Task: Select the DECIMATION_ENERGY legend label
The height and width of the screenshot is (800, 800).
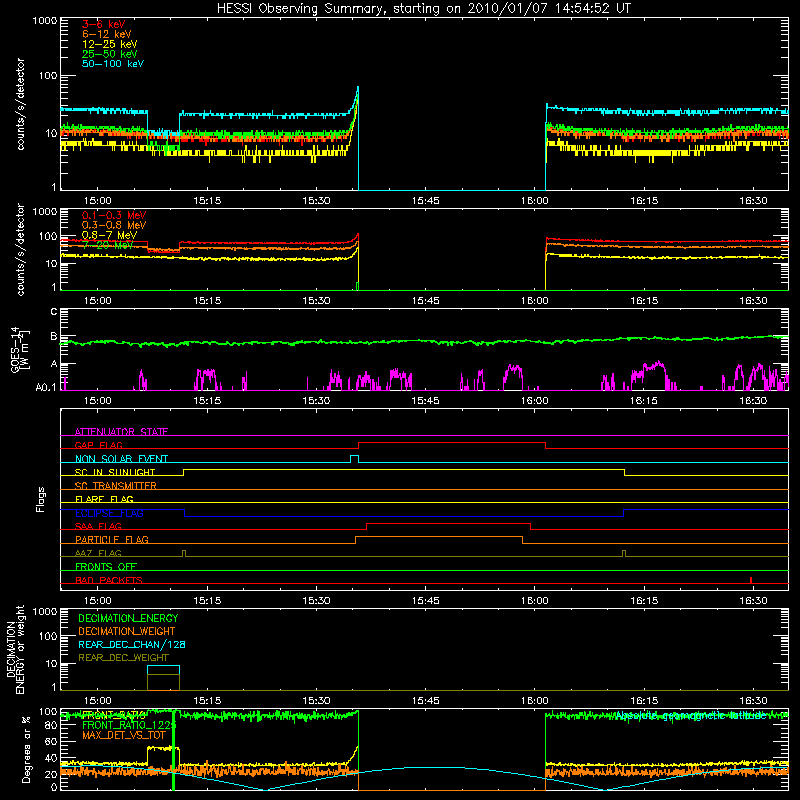Action: (128, 618)
